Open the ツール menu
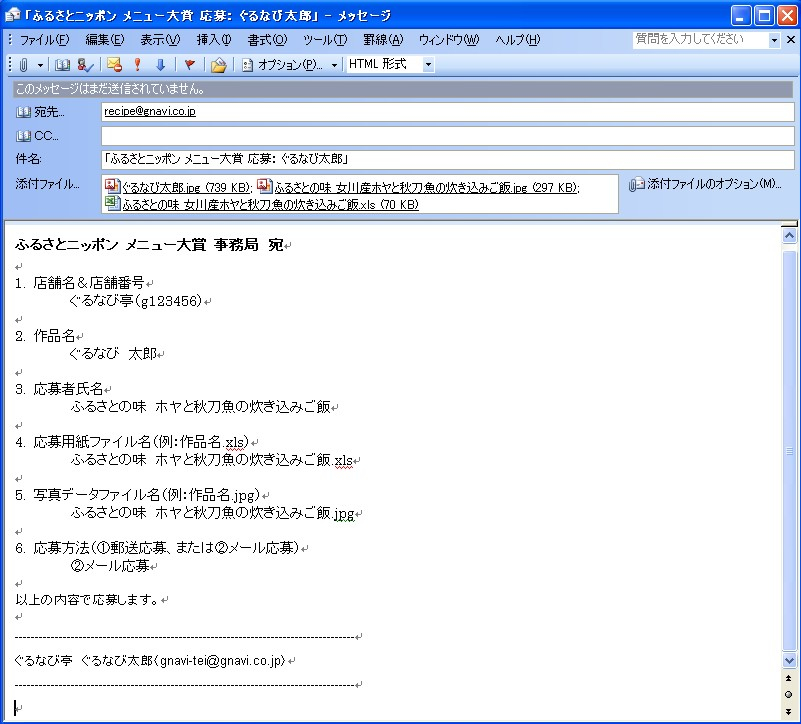This screenshot has height=724, width=801. tap(324, 40)
